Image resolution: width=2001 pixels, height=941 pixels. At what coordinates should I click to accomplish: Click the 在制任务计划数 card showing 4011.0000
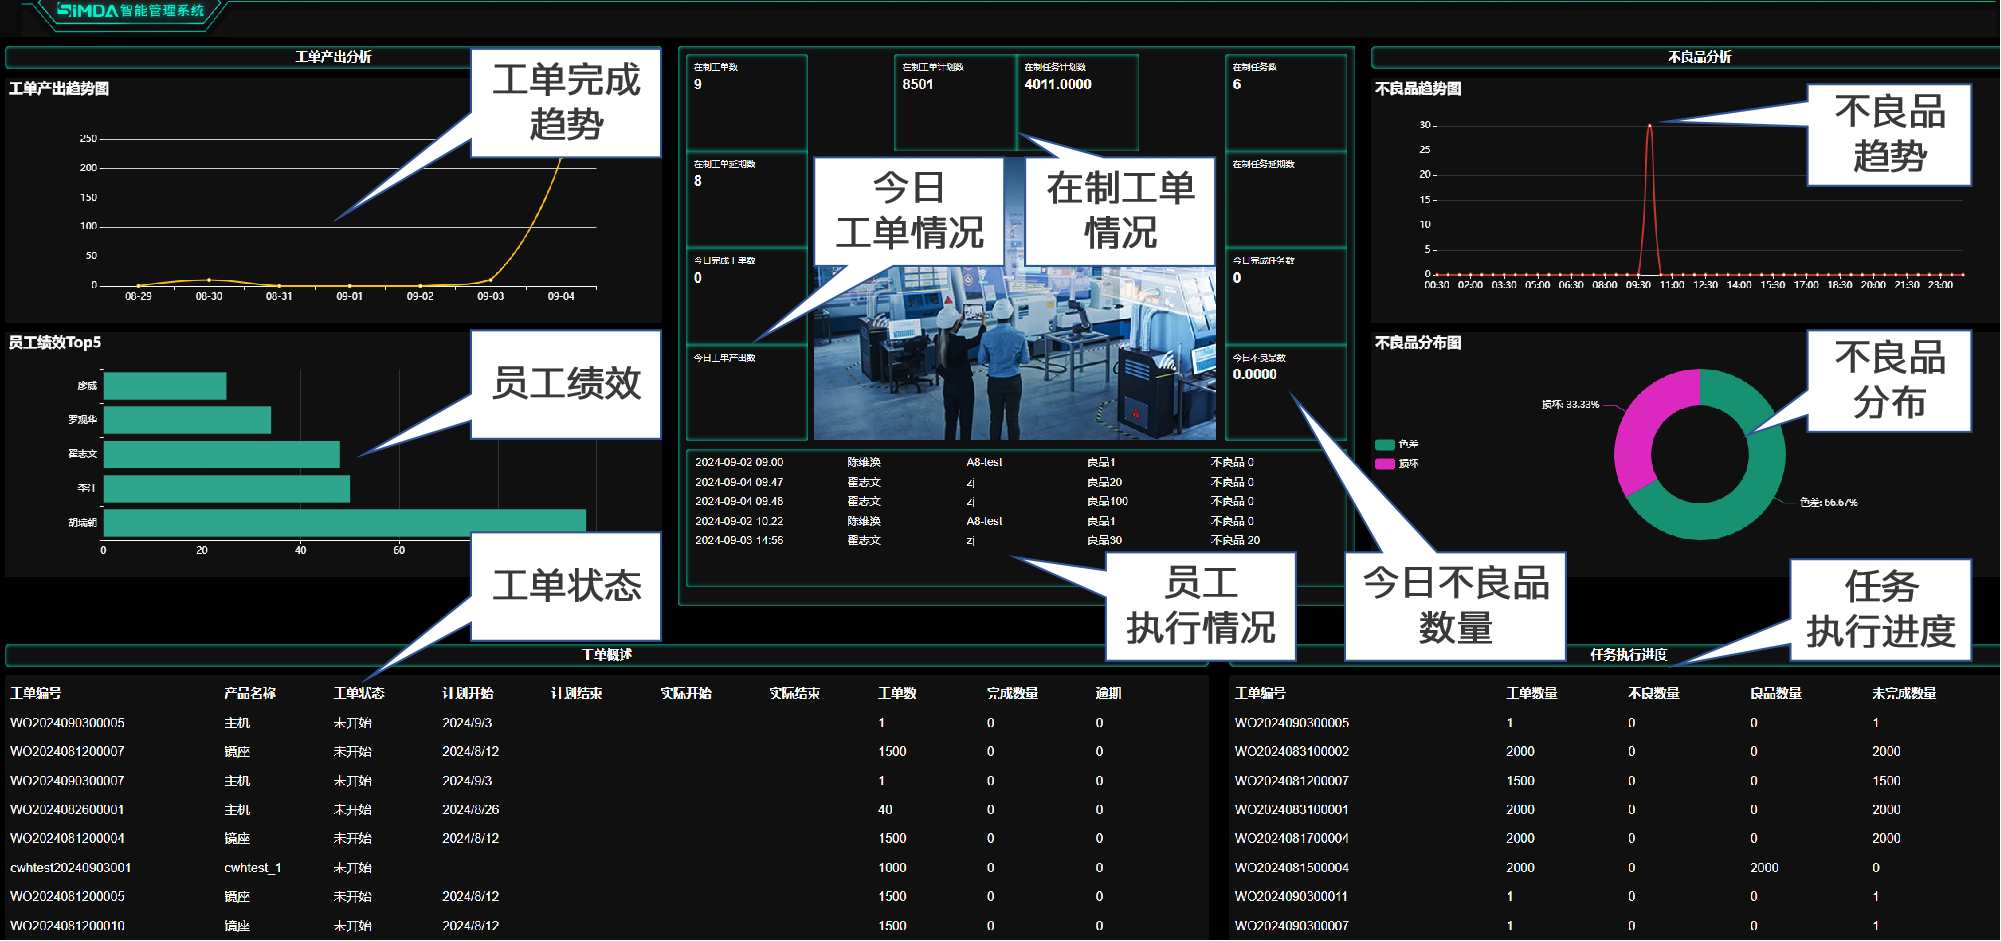point(1077,100)
